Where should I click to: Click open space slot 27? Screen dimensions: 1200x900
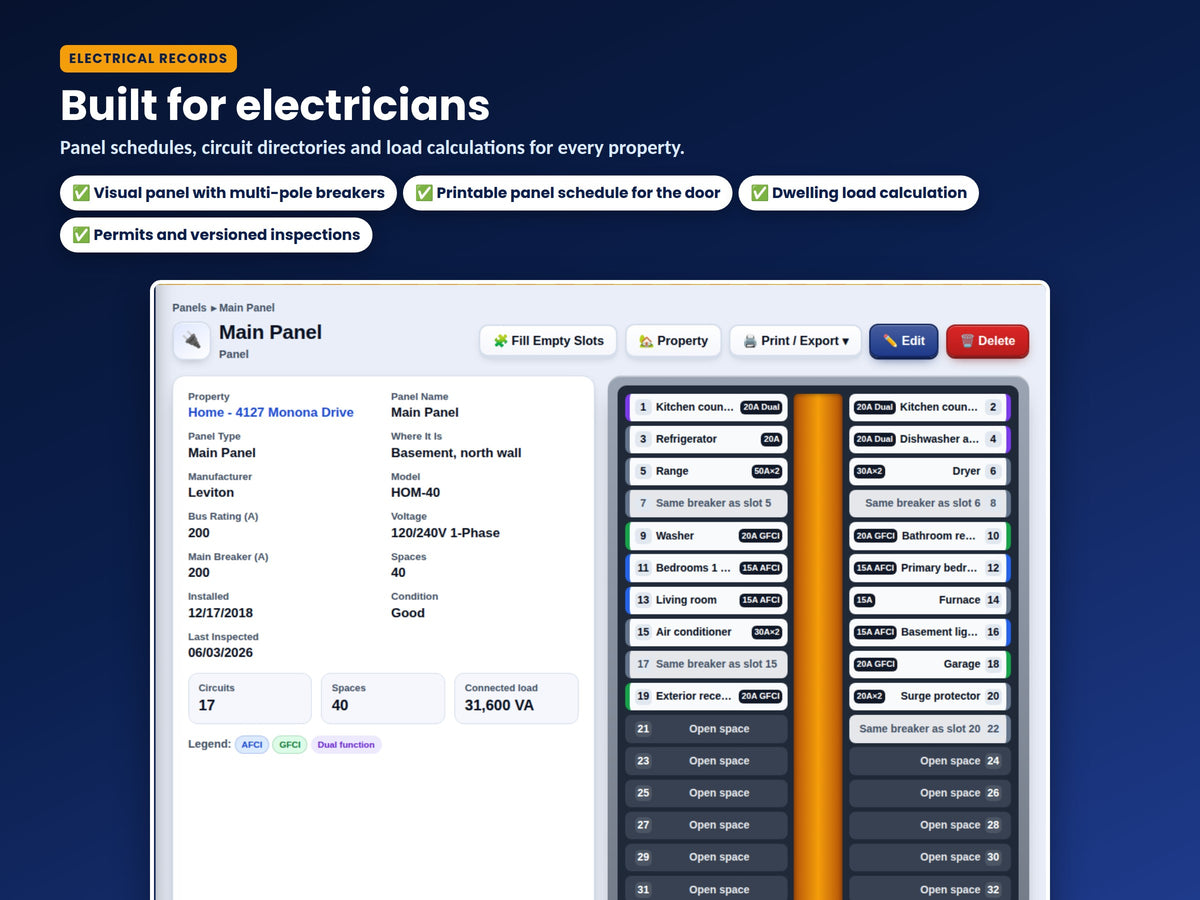pos(707,825)
